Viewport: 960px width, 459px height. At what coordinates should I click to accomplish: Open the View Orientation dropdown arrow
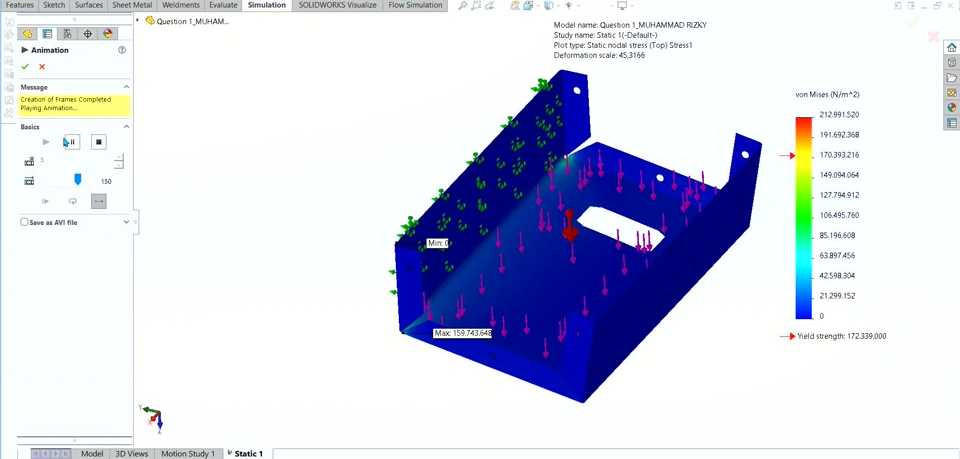click(x=538, y=6)
